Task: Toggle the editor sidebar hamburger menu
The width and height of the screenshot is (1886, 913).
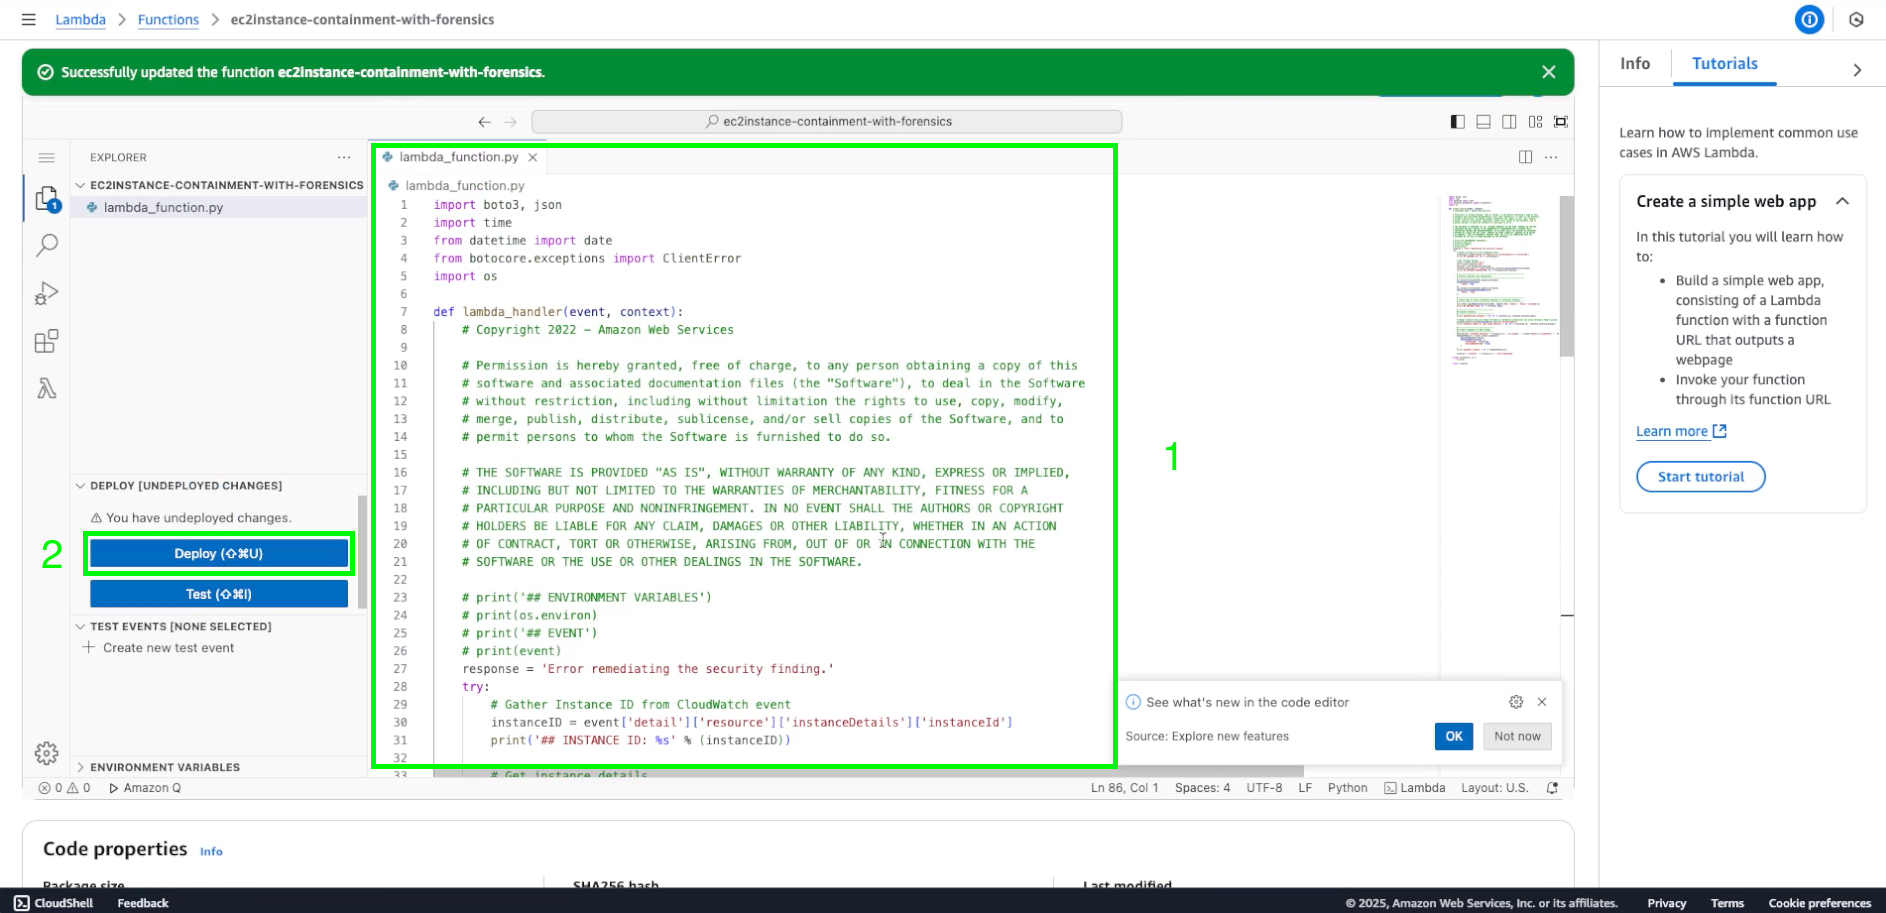Action: [x=46, y=157]
